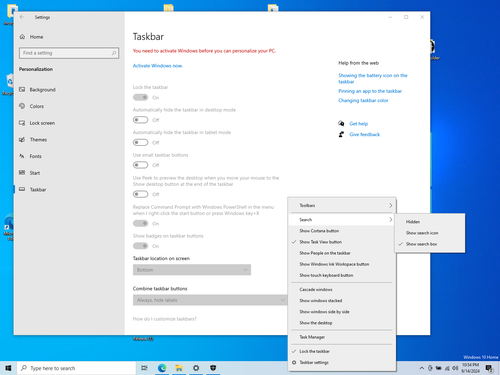Click Show Cortana button entry
This screenshot has height=375, width=500.
point(342,231)
